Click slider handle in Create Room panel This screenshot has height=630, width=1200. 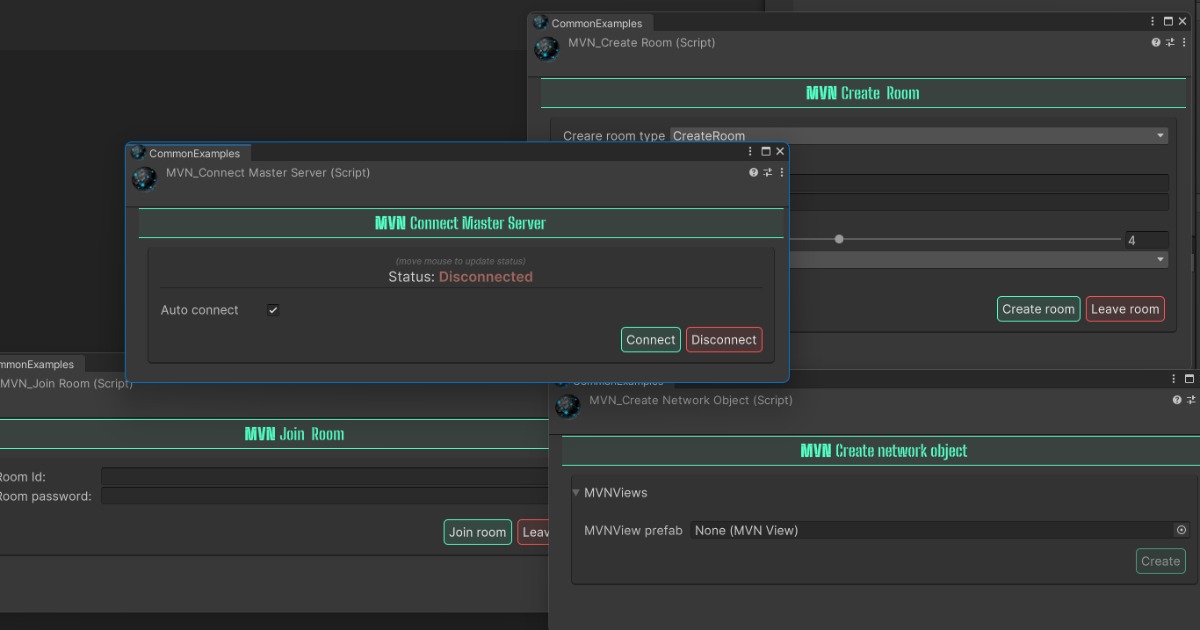839,239
